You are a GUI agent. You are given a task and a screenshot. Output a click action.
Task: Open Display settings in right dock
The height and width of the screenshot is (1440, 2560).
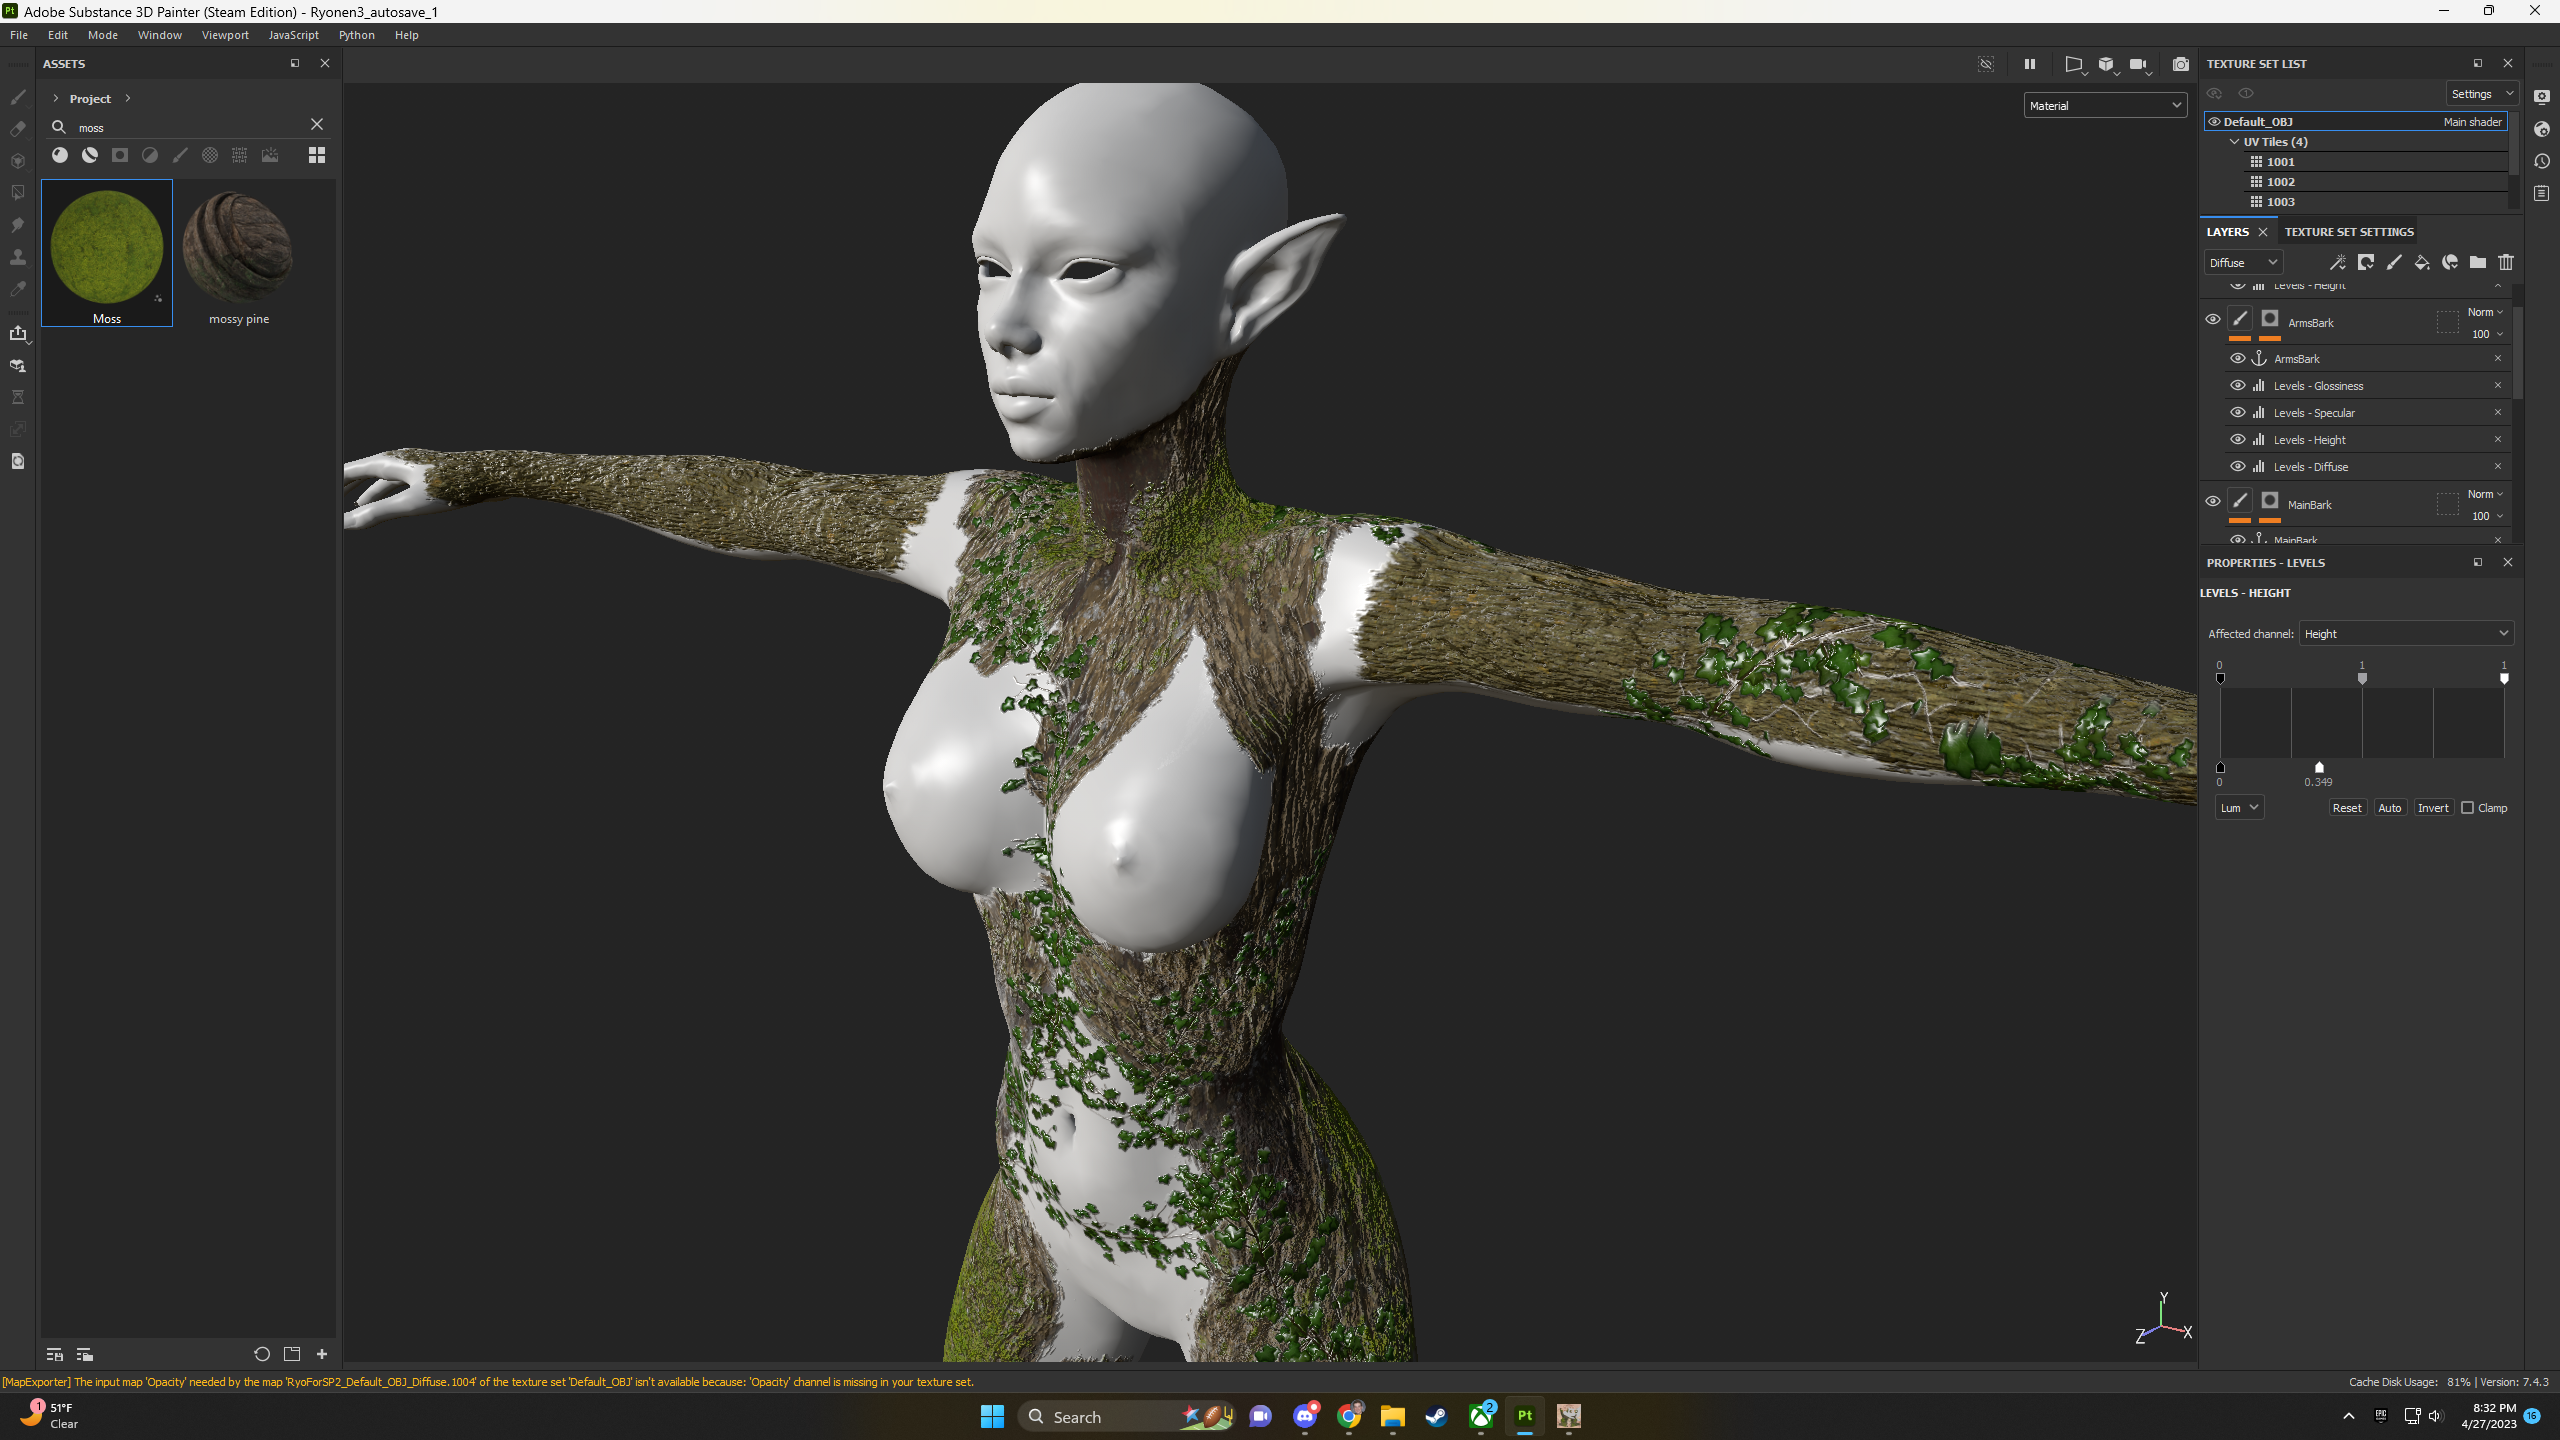2542,97
